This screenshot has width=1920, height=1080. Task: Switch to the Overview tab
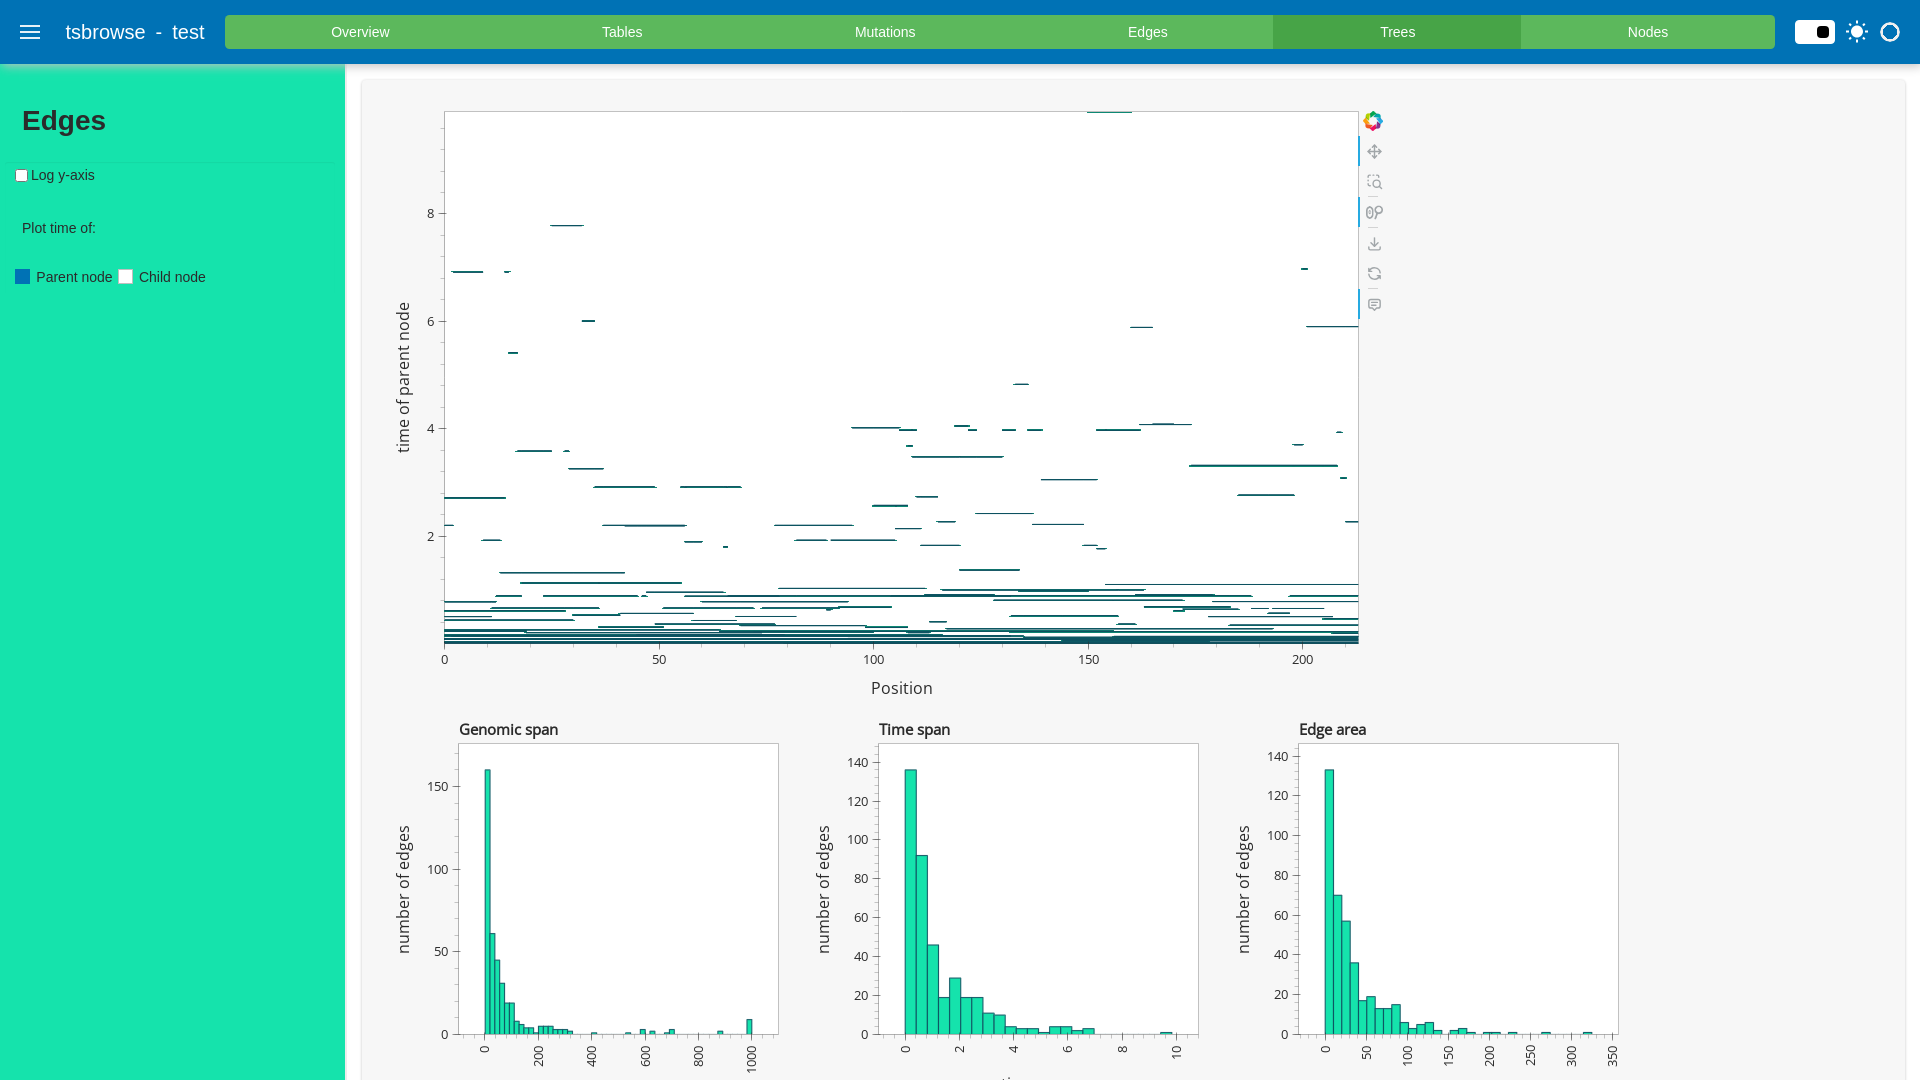click(x=360, y=32)
